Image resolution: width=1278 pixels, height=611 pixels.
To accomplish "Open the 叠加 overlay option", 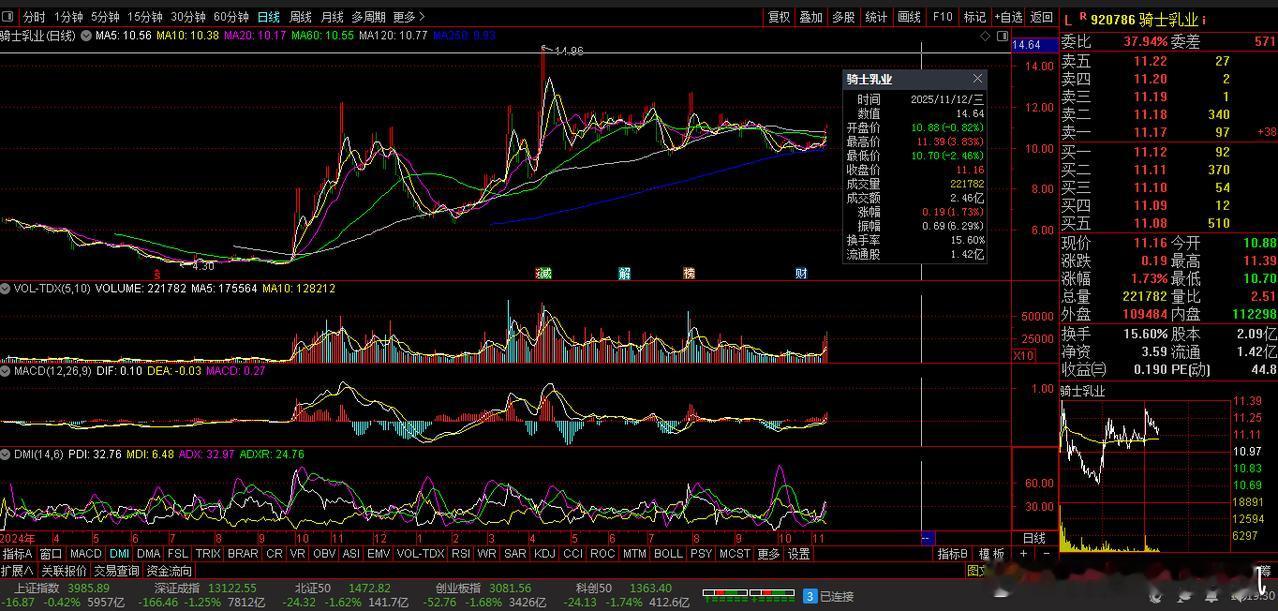I will pyautogui.click(x=811, y=17).
